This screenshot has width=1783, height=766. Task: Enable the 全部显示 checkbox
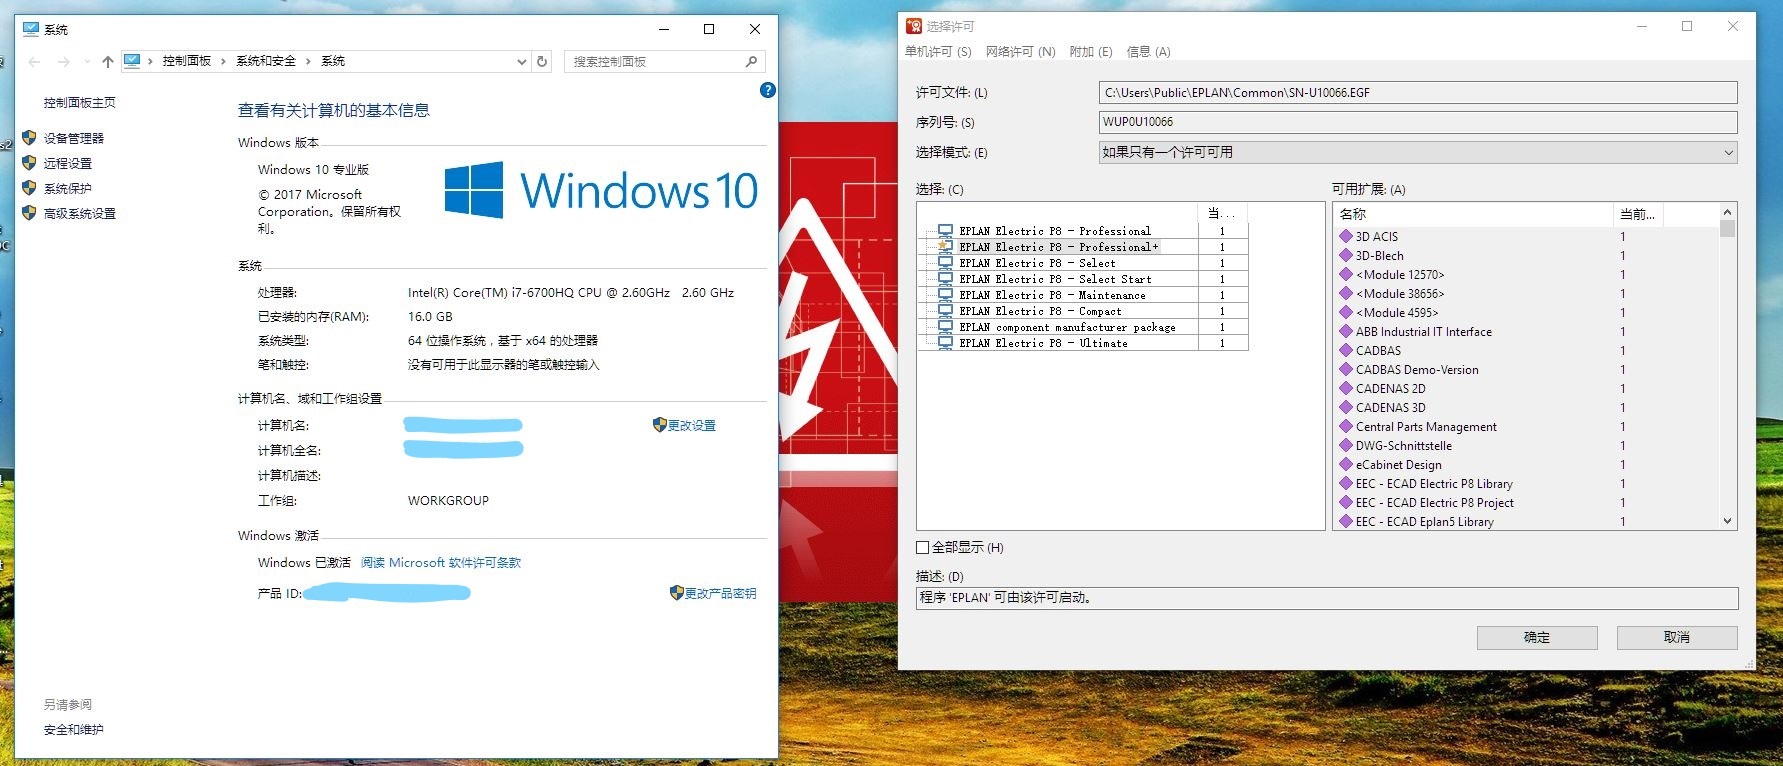(923, 547)
